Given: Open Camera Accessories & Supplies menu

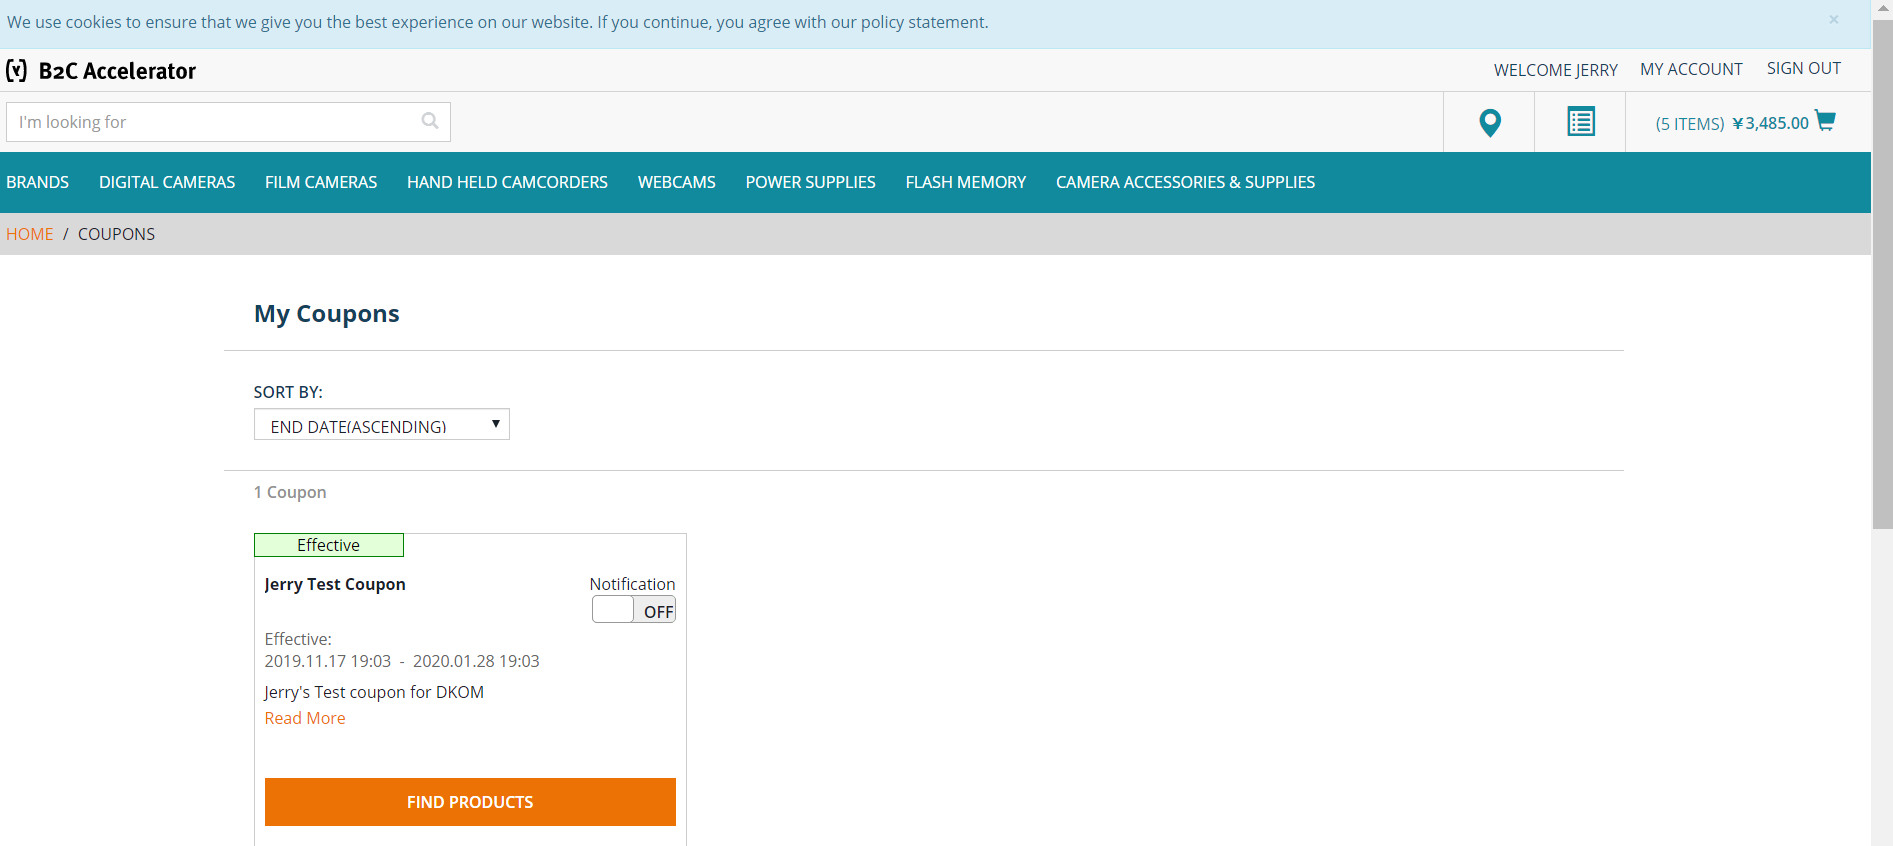Looking at the screenshot, I should coord(1185,182).
